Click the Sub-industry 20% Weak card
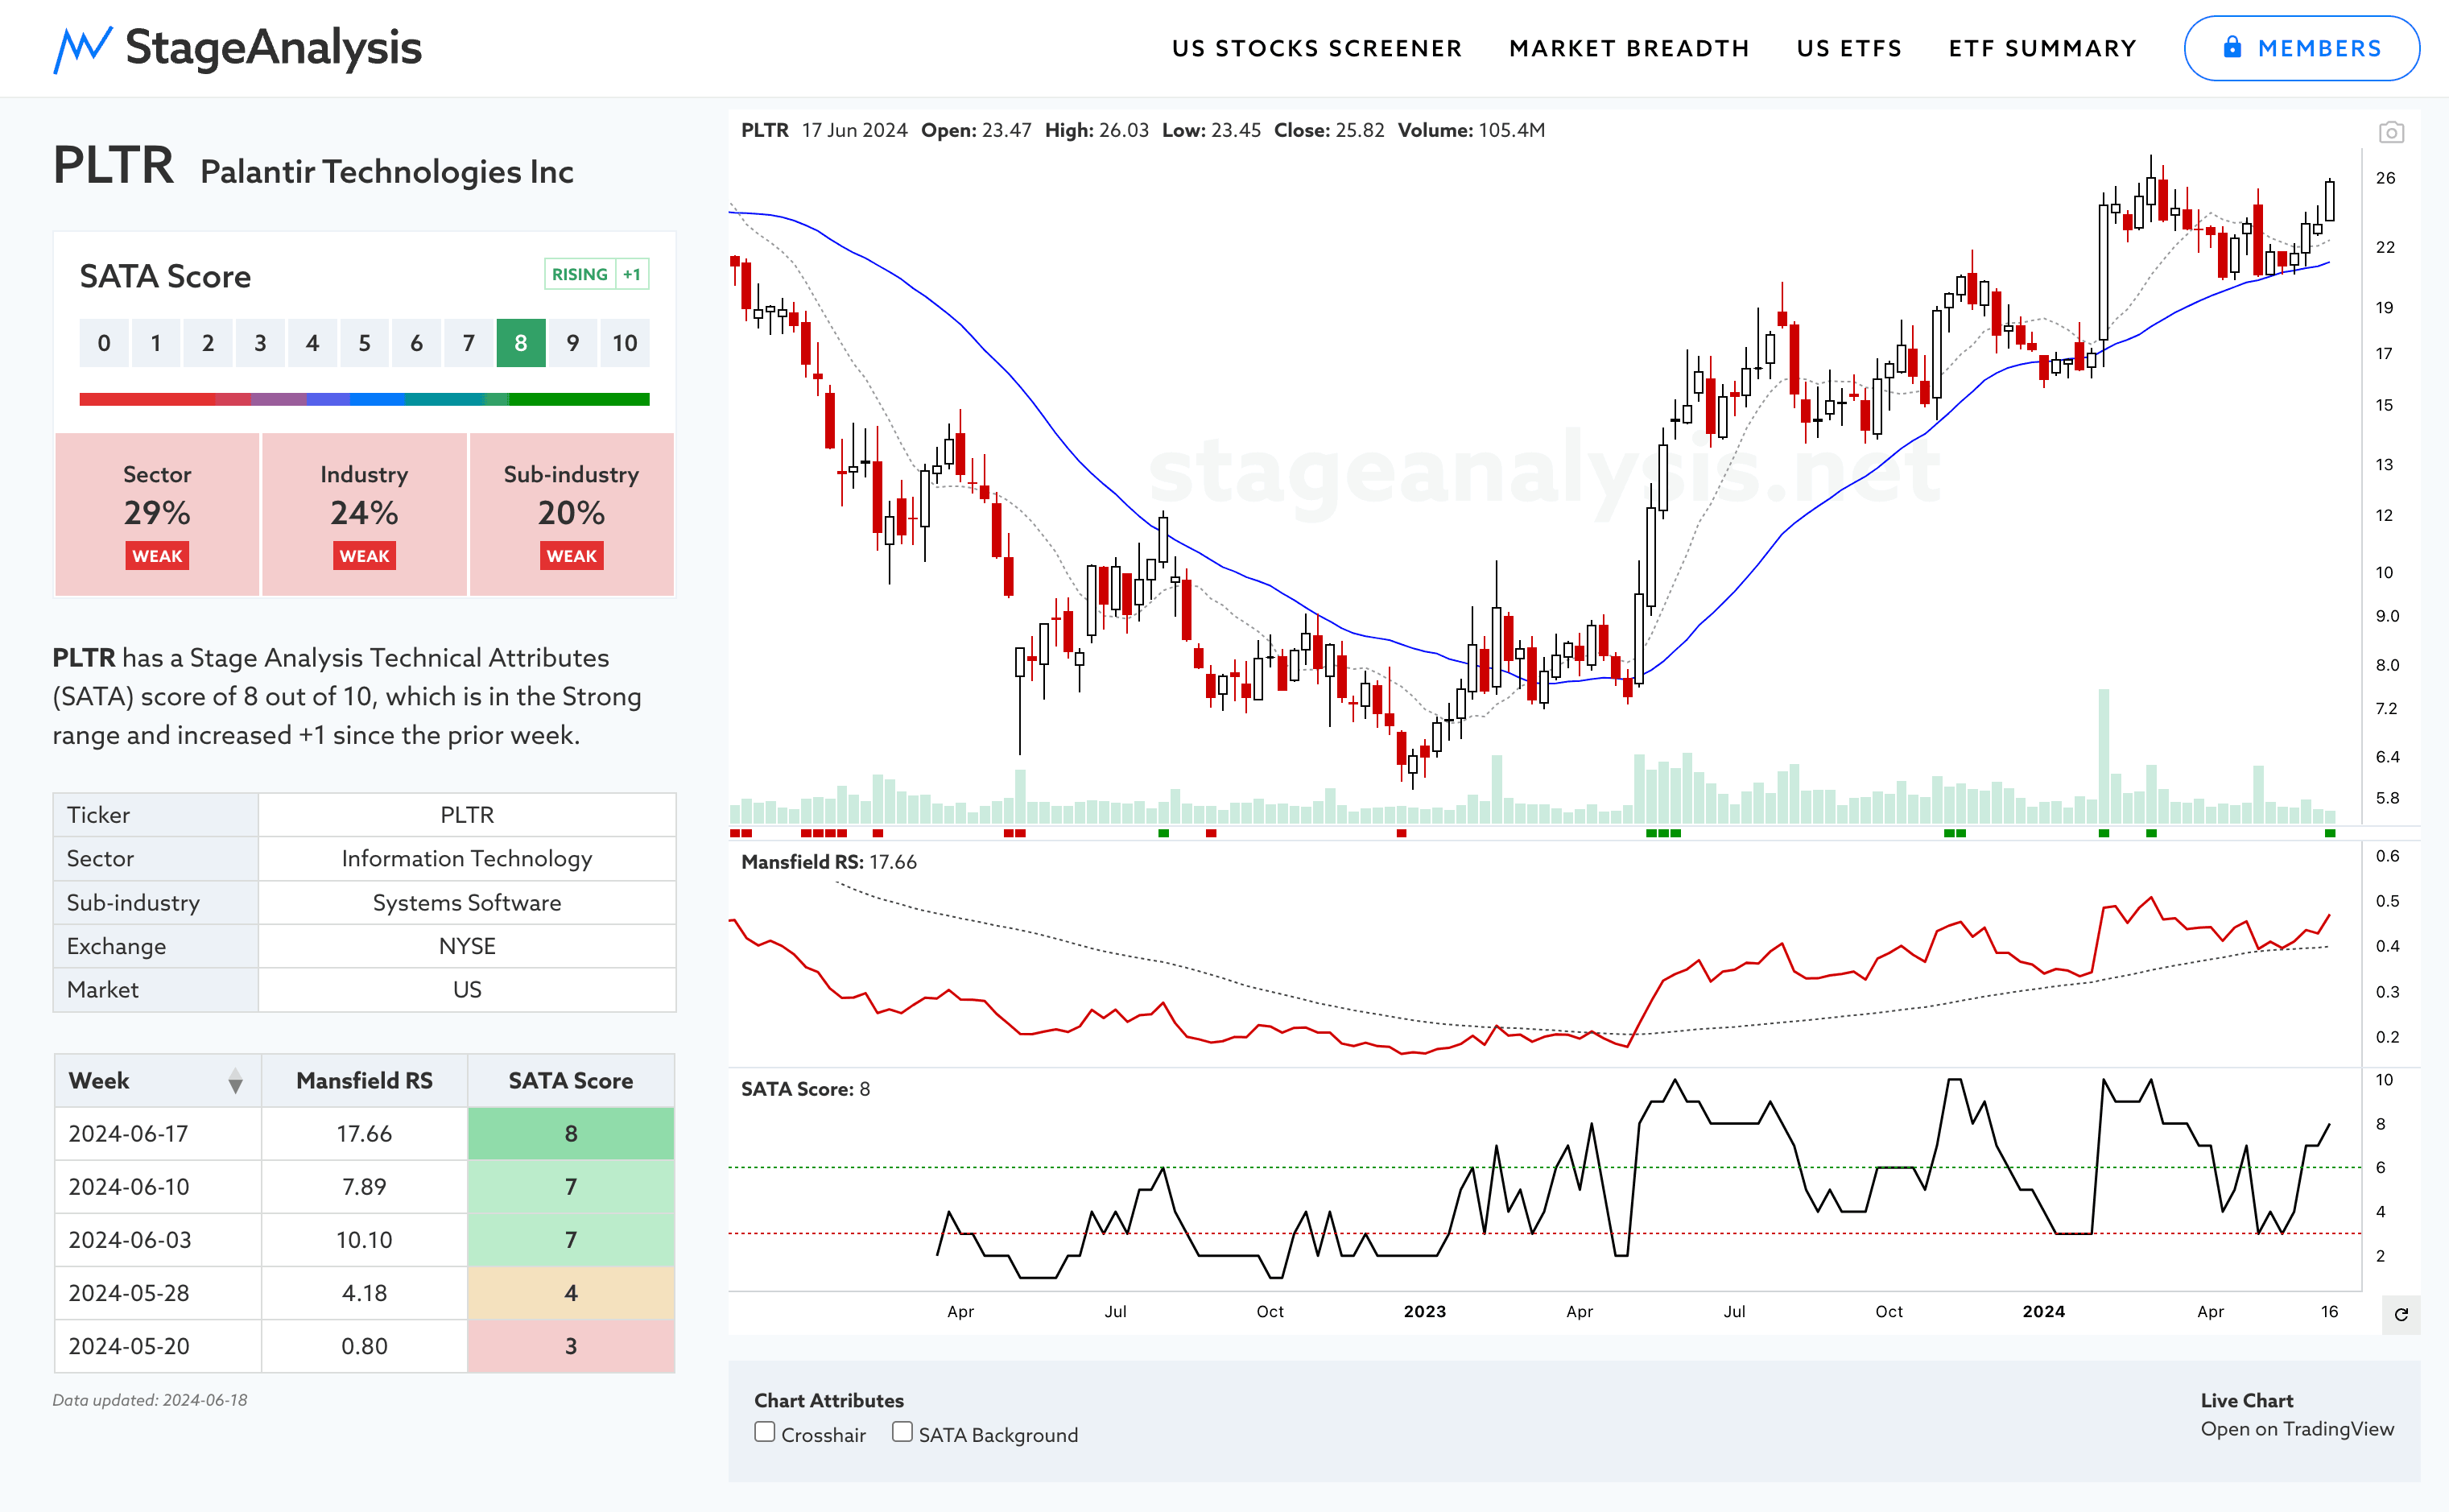Viewport: 2449px width, 1512px height. click(571, 514)
